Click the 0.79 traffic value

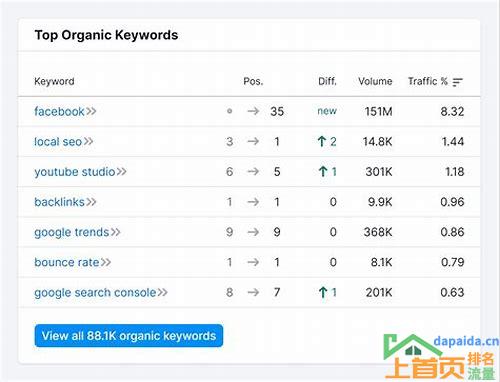pos(453,262)
